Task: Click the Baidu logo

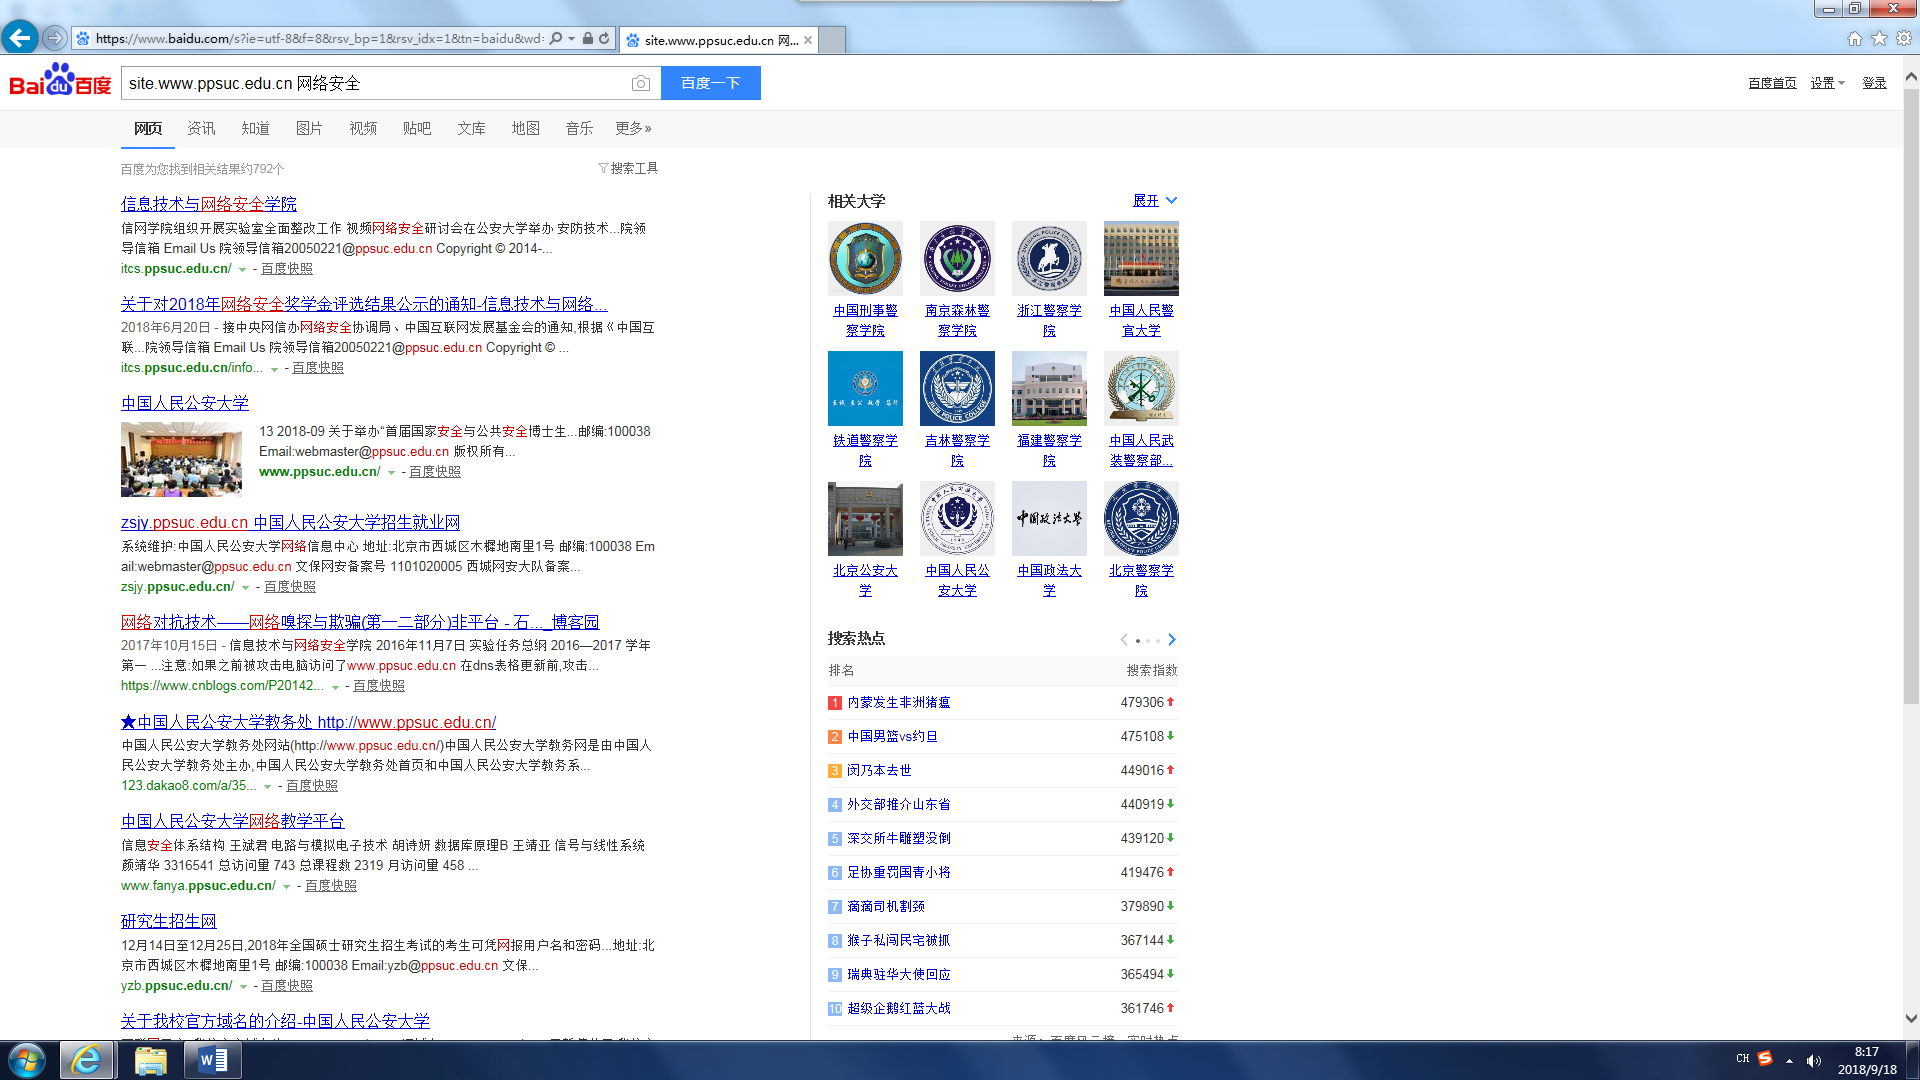Action: (x=60, y=81)
